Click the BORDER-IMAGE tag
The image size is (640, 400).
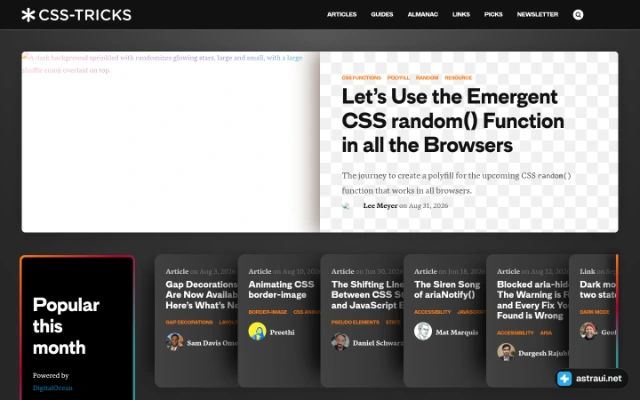coord(267,312)
